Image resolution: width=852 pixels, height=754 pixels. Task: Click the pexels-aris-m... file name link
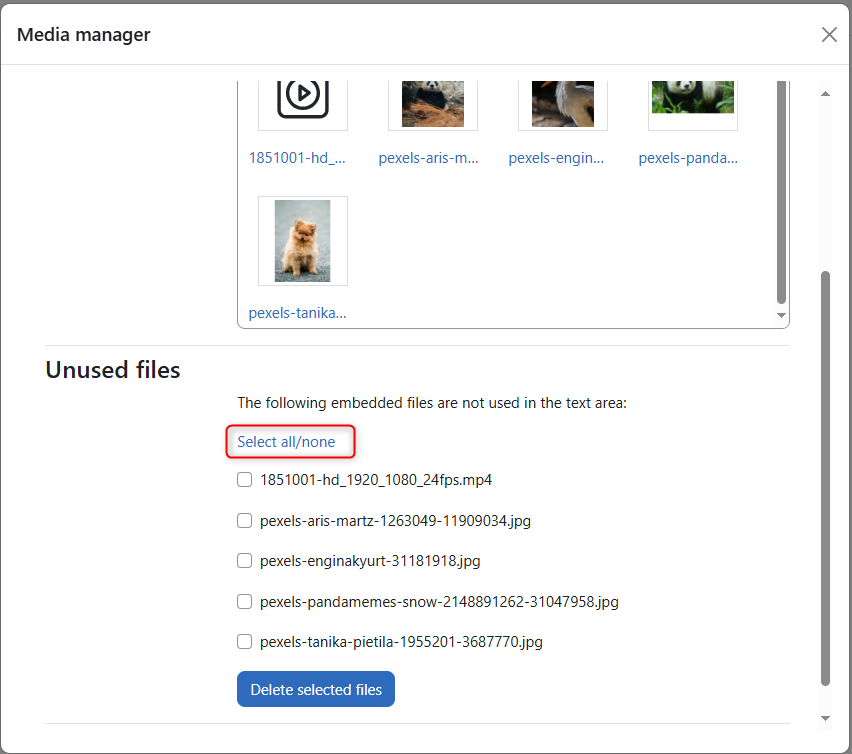[x=428, y=158]
